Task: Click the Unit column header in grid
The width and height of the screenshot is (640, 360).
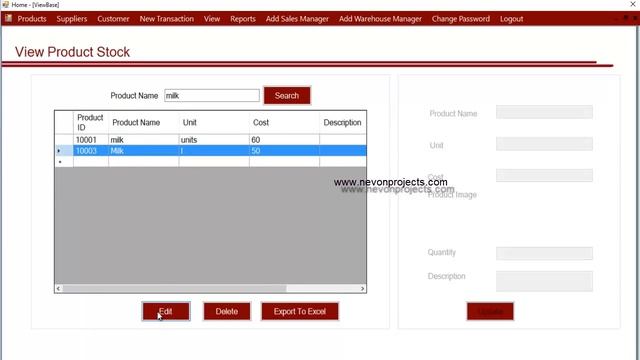Action: point(214,122)
